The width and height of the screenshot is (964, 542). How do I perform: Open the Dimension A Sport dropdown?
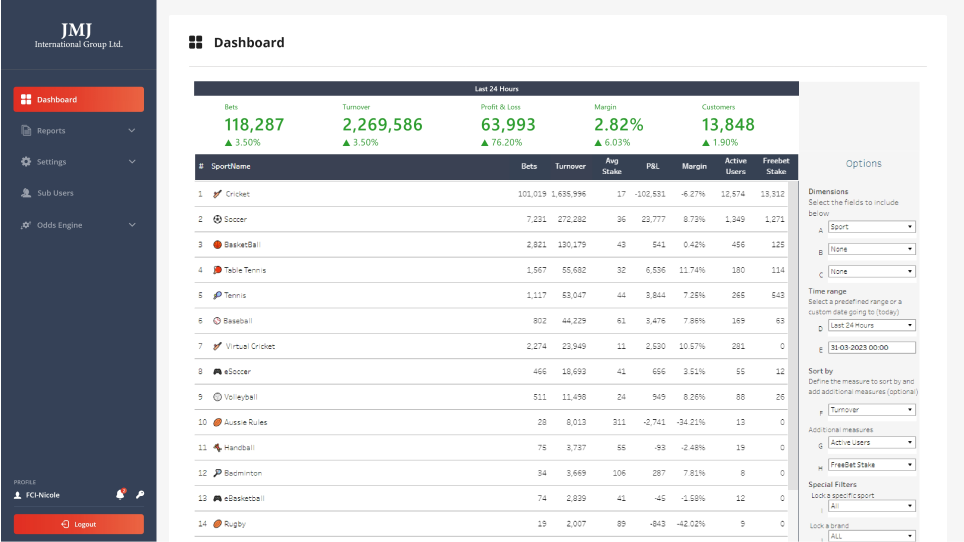pyautogui.click(x=871, y=227)
